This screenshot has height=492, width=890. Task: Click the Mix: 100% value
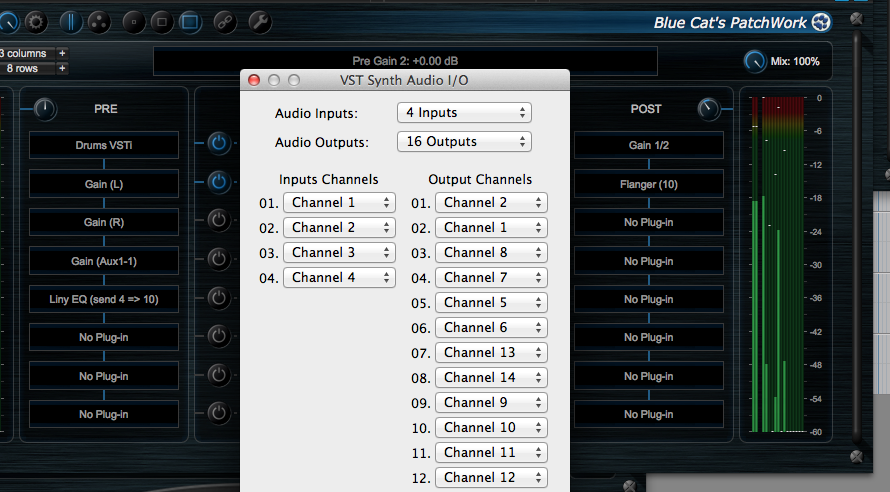click(795, 61)
